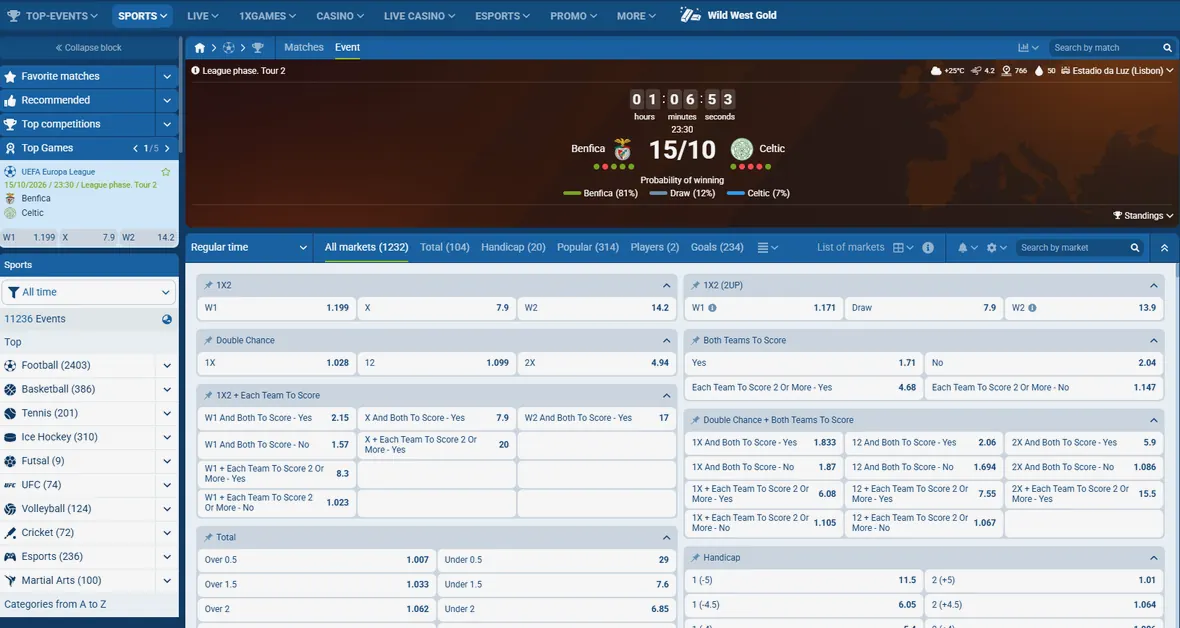The width and height of the screenshot is (1180, 628).
Task: Pin the Both Teams To Score market
Action: pyautogui.click(x=695, y=340)
